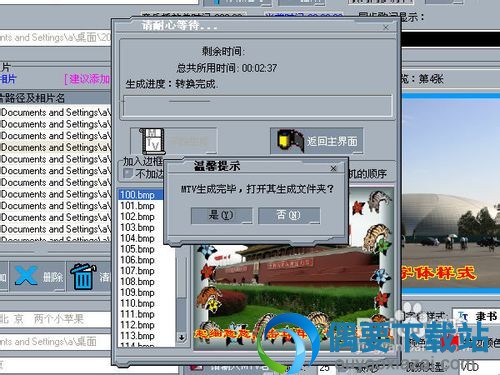Click the 返回主界面 button
The height and width of the screenshot is (375, 500).
coord(316,141)
